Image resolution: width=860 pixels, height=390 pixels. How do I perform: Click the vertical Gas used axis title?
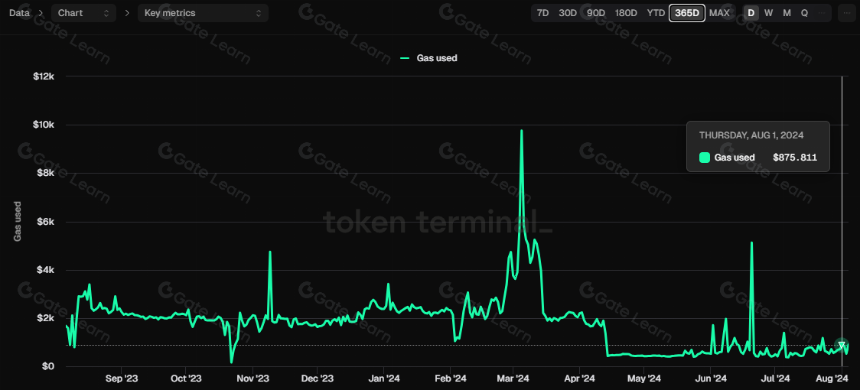18,222
